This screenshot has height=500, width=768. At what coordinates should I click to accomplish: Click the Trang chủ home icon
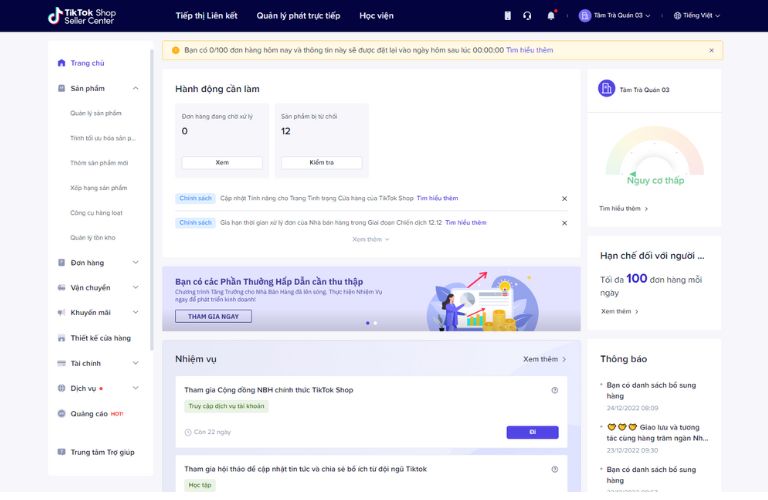(x=62, y=63)
